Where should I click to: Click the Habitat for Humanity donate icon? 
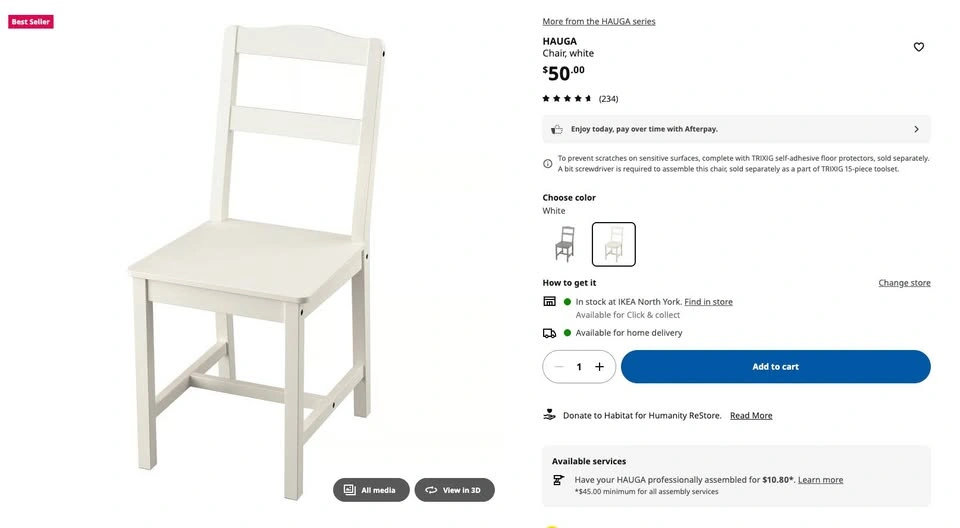click(549, 415)
